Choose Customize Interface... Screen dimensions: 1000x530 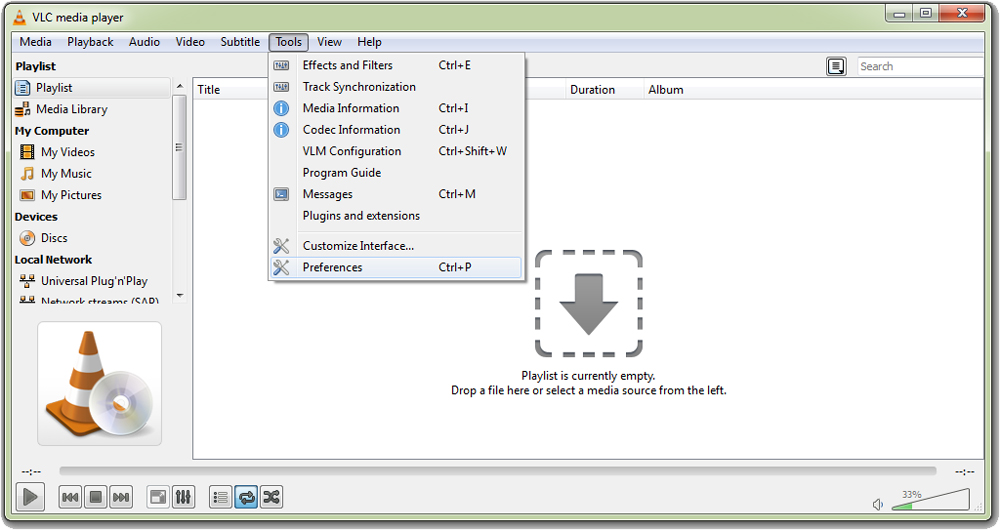[395, 246]
